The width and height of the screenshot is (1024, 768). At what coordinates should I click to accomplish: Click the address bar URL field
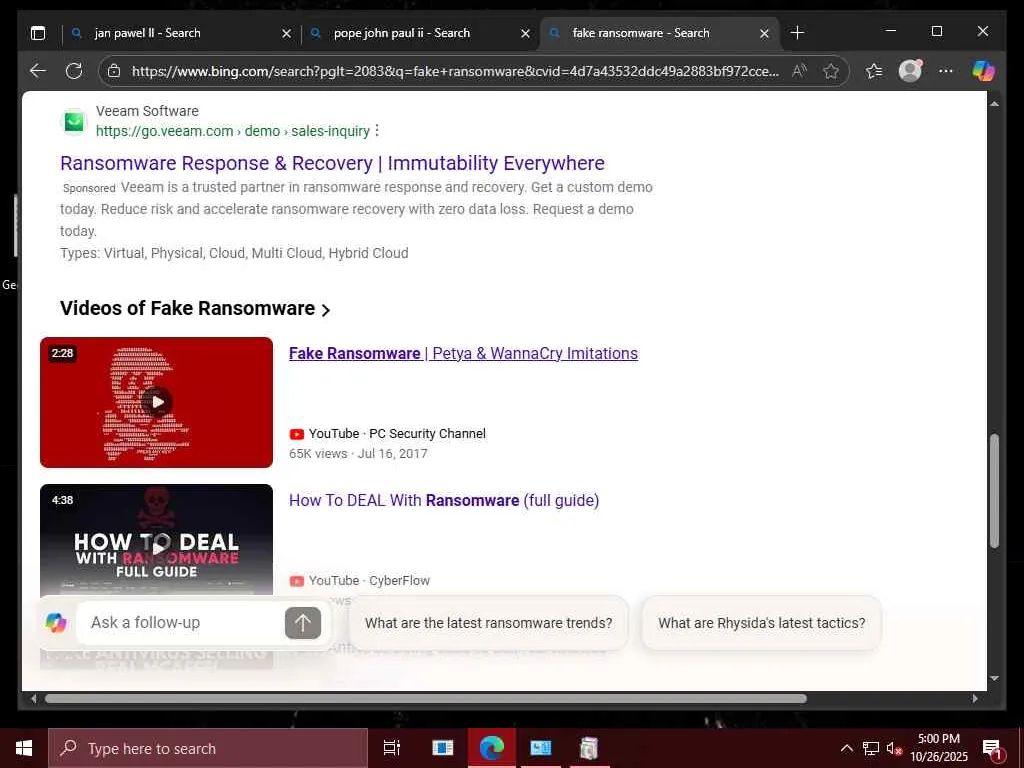(x=455, y=71)
